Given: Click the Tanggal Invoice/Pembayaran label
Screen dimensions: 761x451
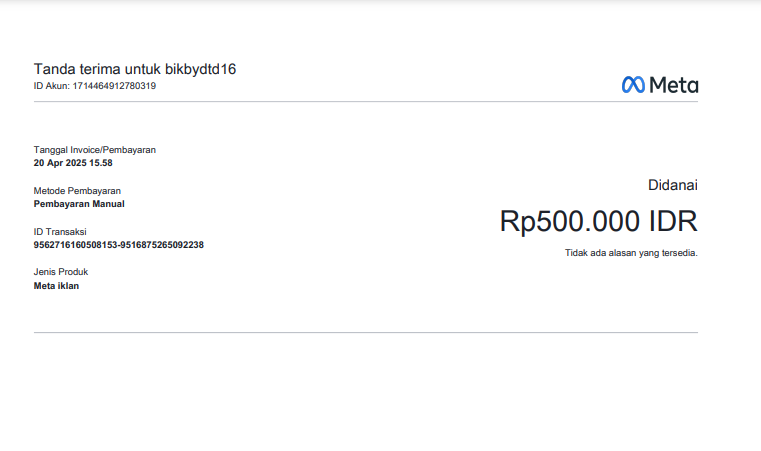Looking at the screenshot, I should pyautogui.click(x=94, y=150).
